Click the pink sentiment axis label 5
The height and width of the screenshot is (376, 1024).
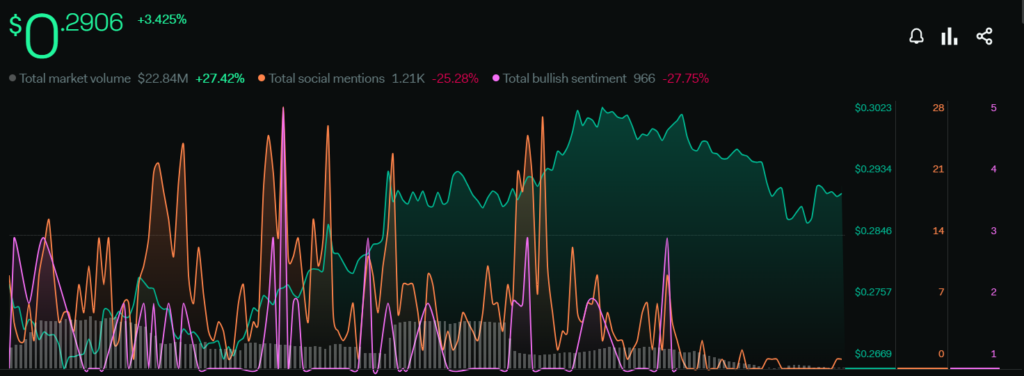click(x=993, y=108)
